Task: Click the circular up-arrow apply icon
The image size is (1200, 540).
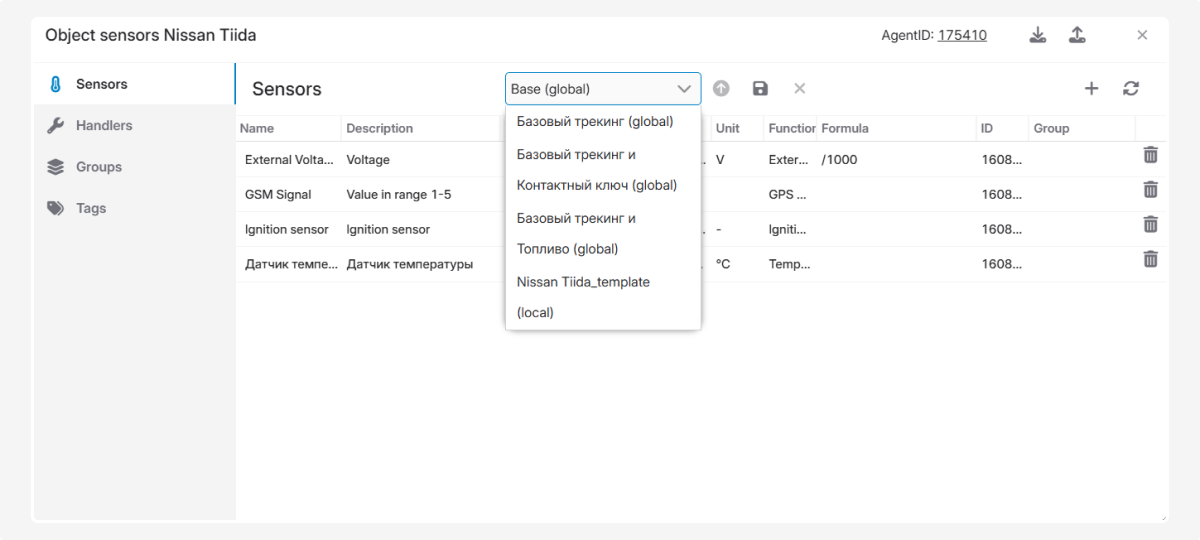Action: click(721, 89)
